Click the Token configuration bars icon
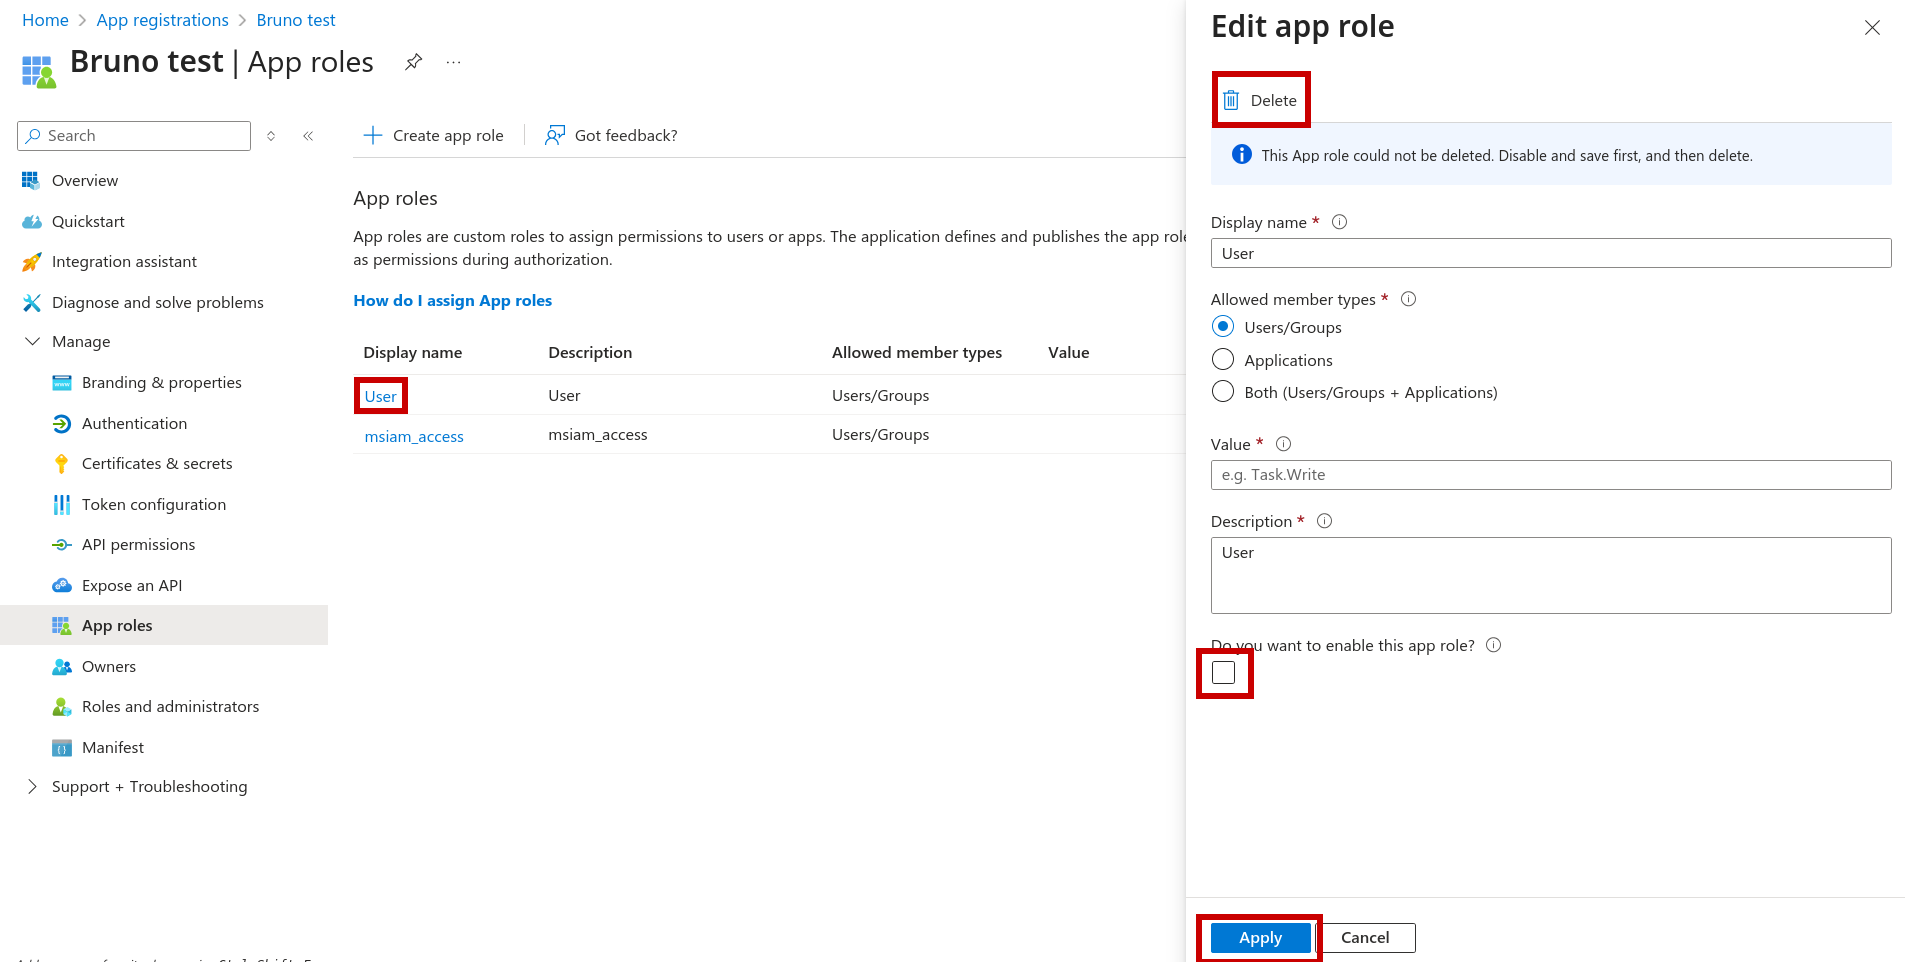This screenshot has width=1905, height=962. pos(61,504)
